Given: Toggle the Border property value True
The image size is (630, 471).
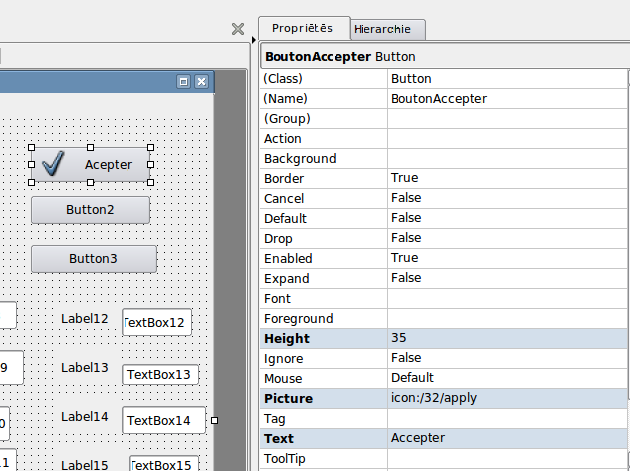Looking at the screenshot, I should 507,178.
